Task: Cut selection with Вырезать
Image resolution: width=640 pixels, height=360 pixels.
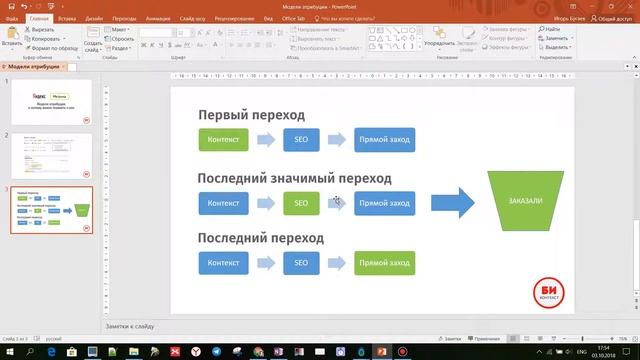Action: [x=39, y=30]
